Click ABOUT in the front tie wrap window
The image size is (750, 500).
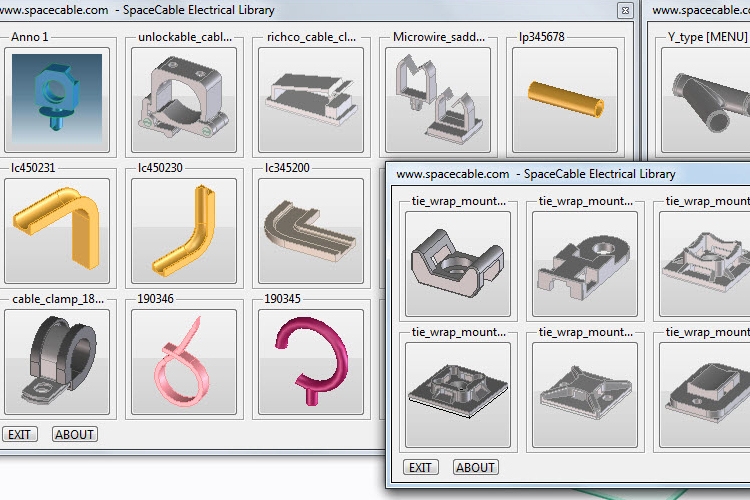coord(476,467)
